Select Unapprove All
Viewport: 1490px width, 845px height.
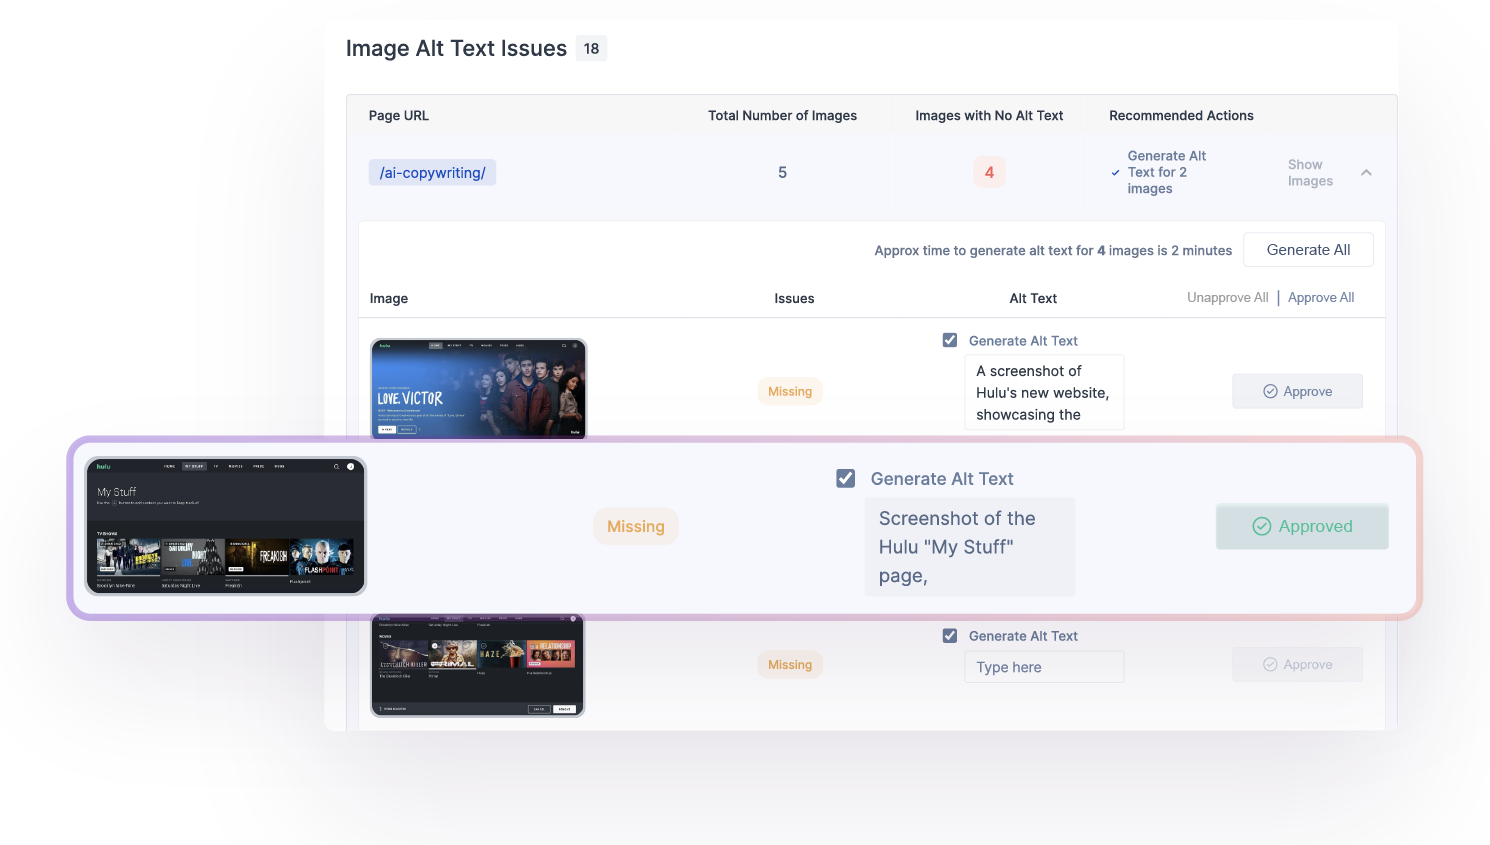click(x=1227, y=297)
